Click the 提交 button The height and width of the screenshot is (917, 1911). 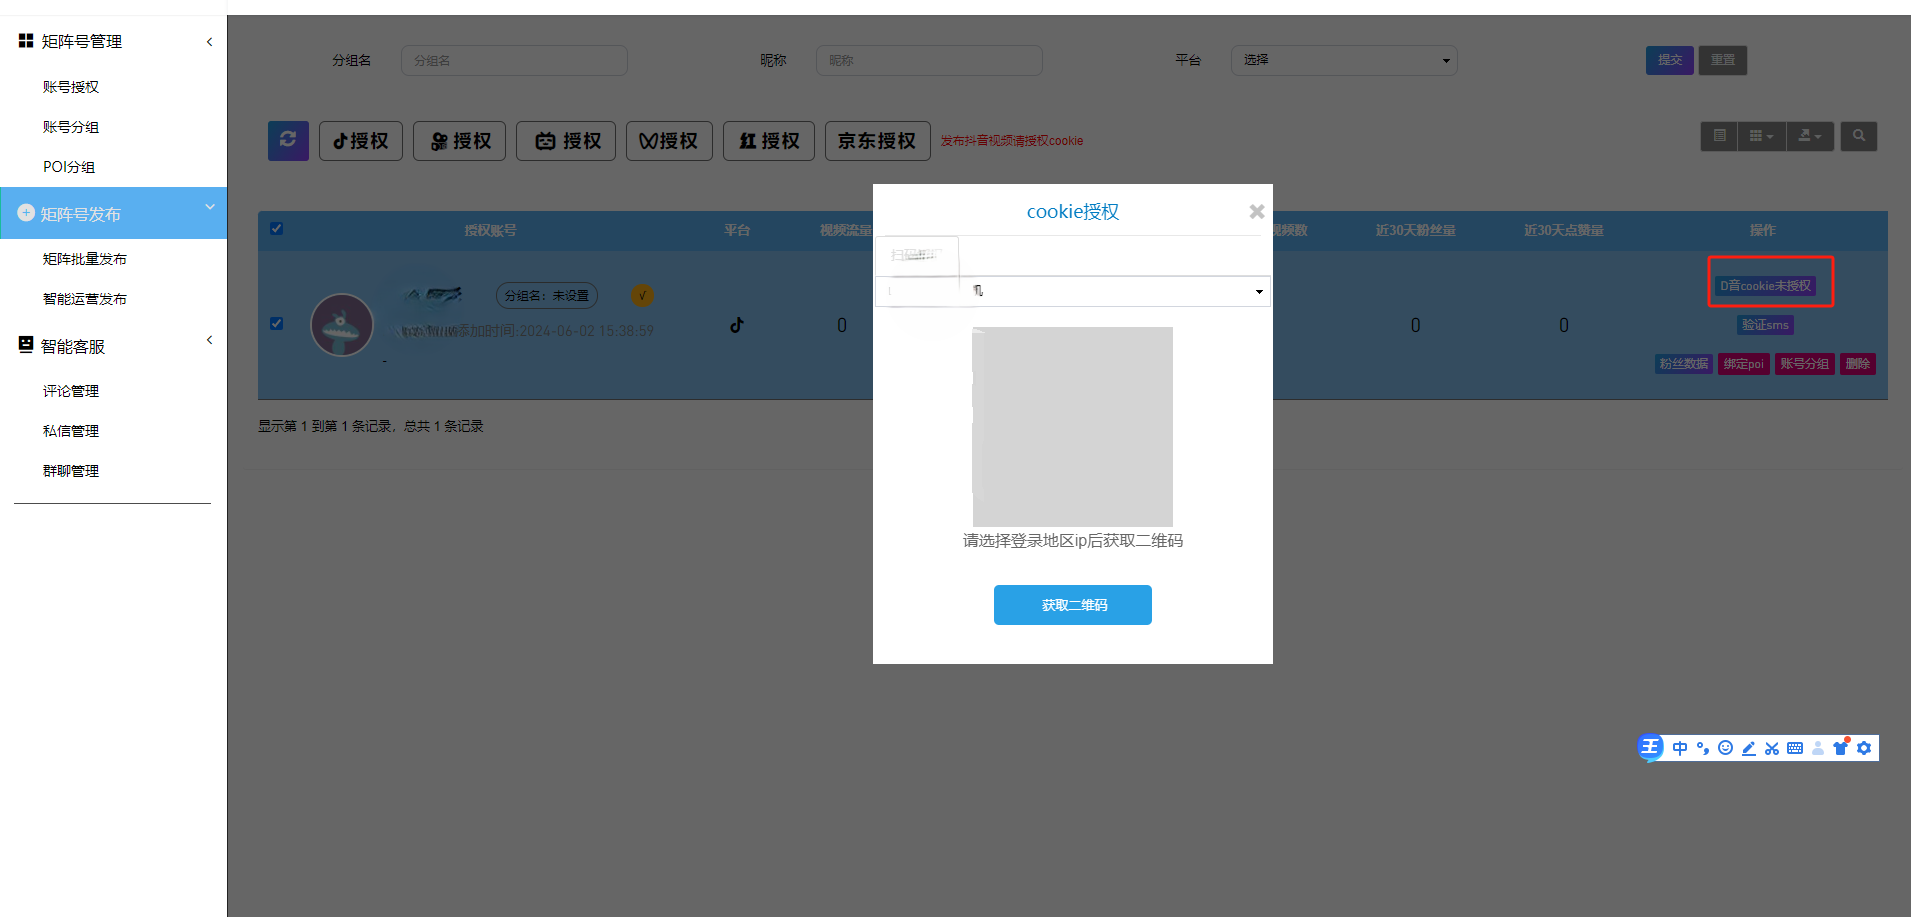click(1670, 60)
